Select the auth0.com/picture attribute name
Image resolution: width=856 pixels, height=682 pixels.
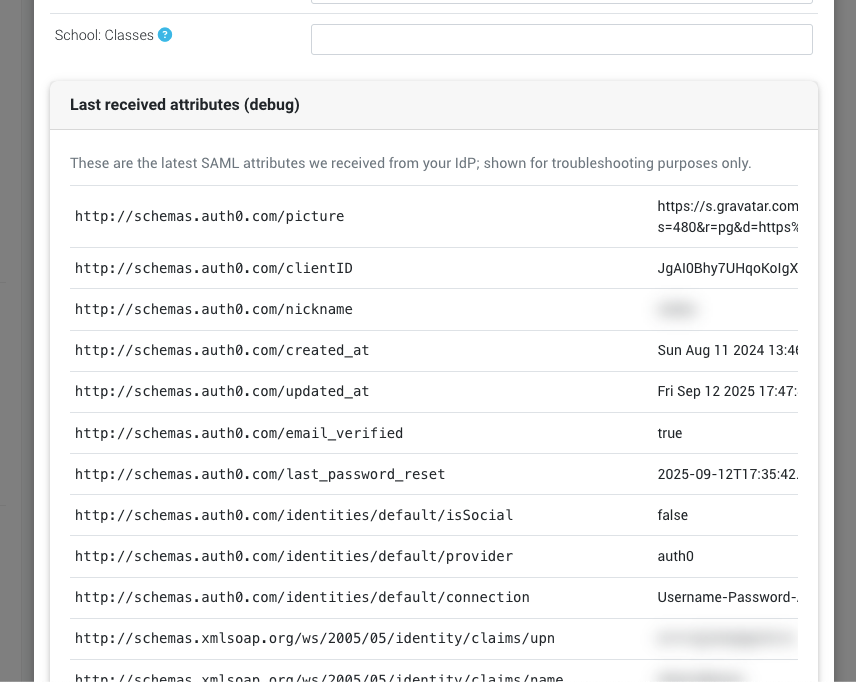210,216
